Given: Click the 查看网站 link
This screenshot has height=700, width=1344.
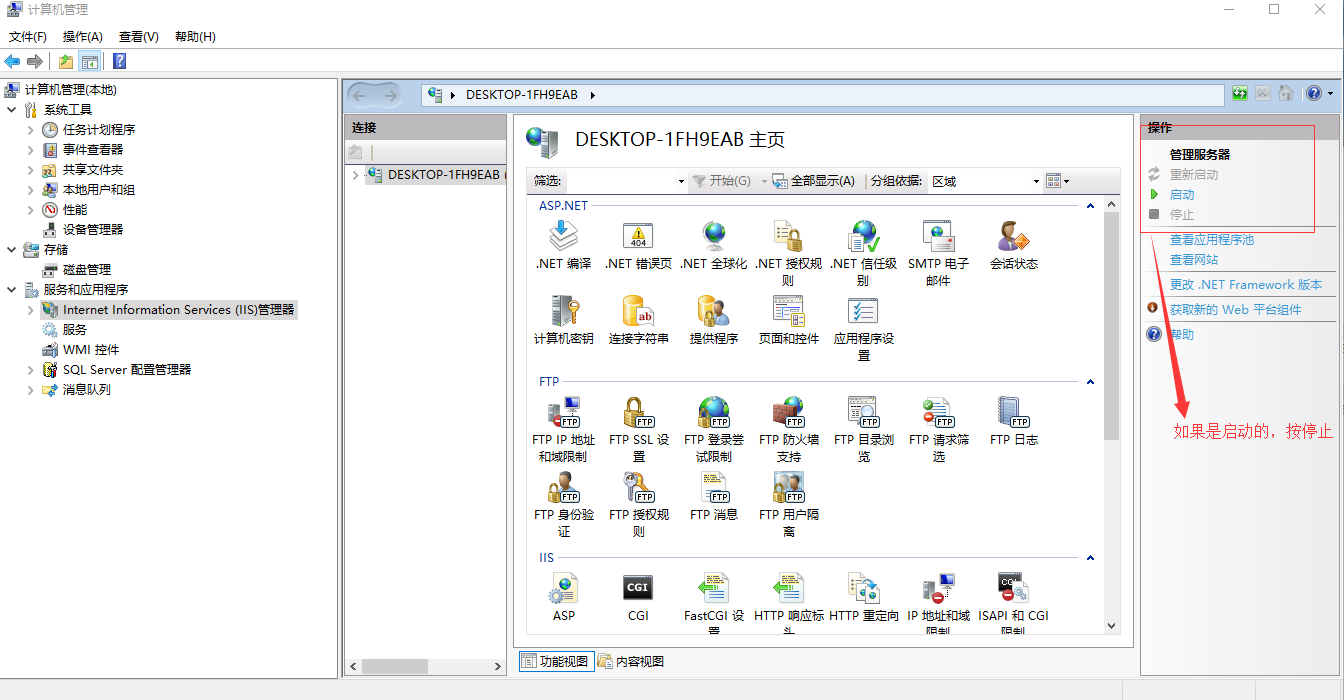Looking at the screenshot, I should (x=1194, y=260).
